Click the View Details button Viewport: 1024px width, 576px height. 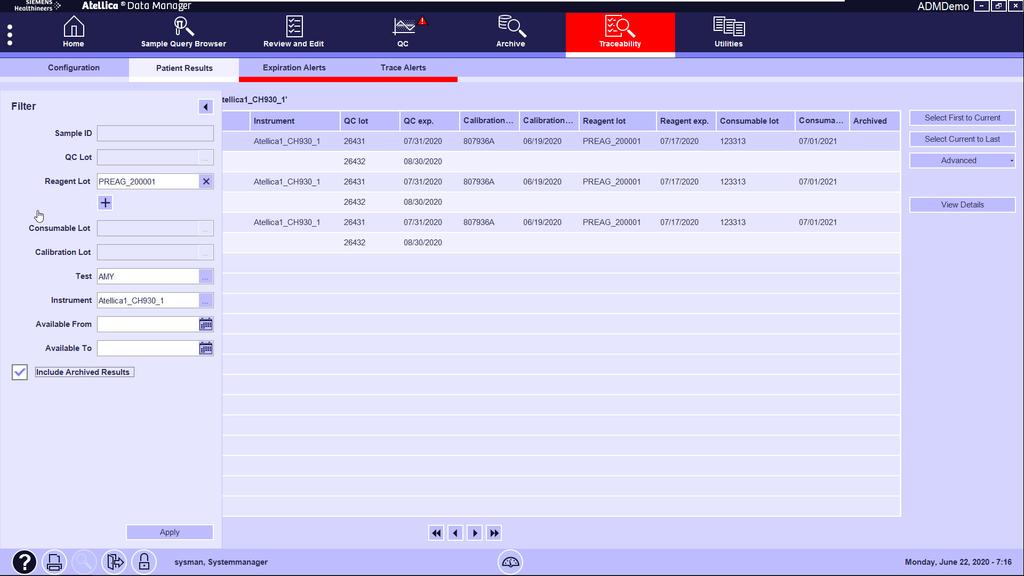962,204
